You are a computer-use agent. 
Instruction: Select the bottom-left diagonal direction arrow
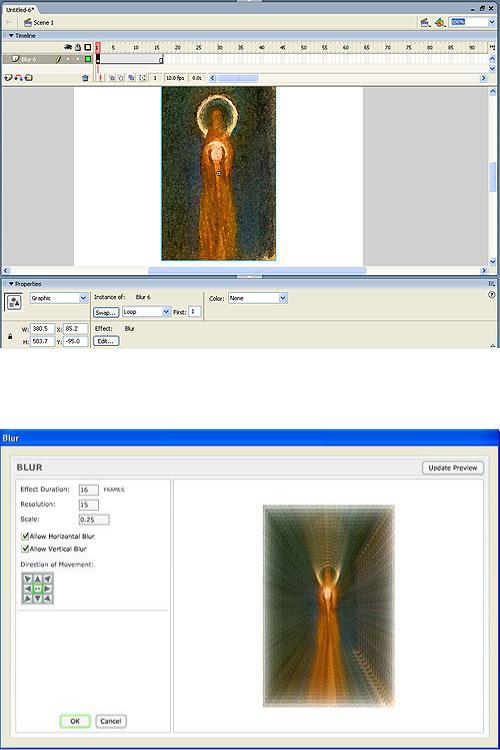(x=28, y=598)
